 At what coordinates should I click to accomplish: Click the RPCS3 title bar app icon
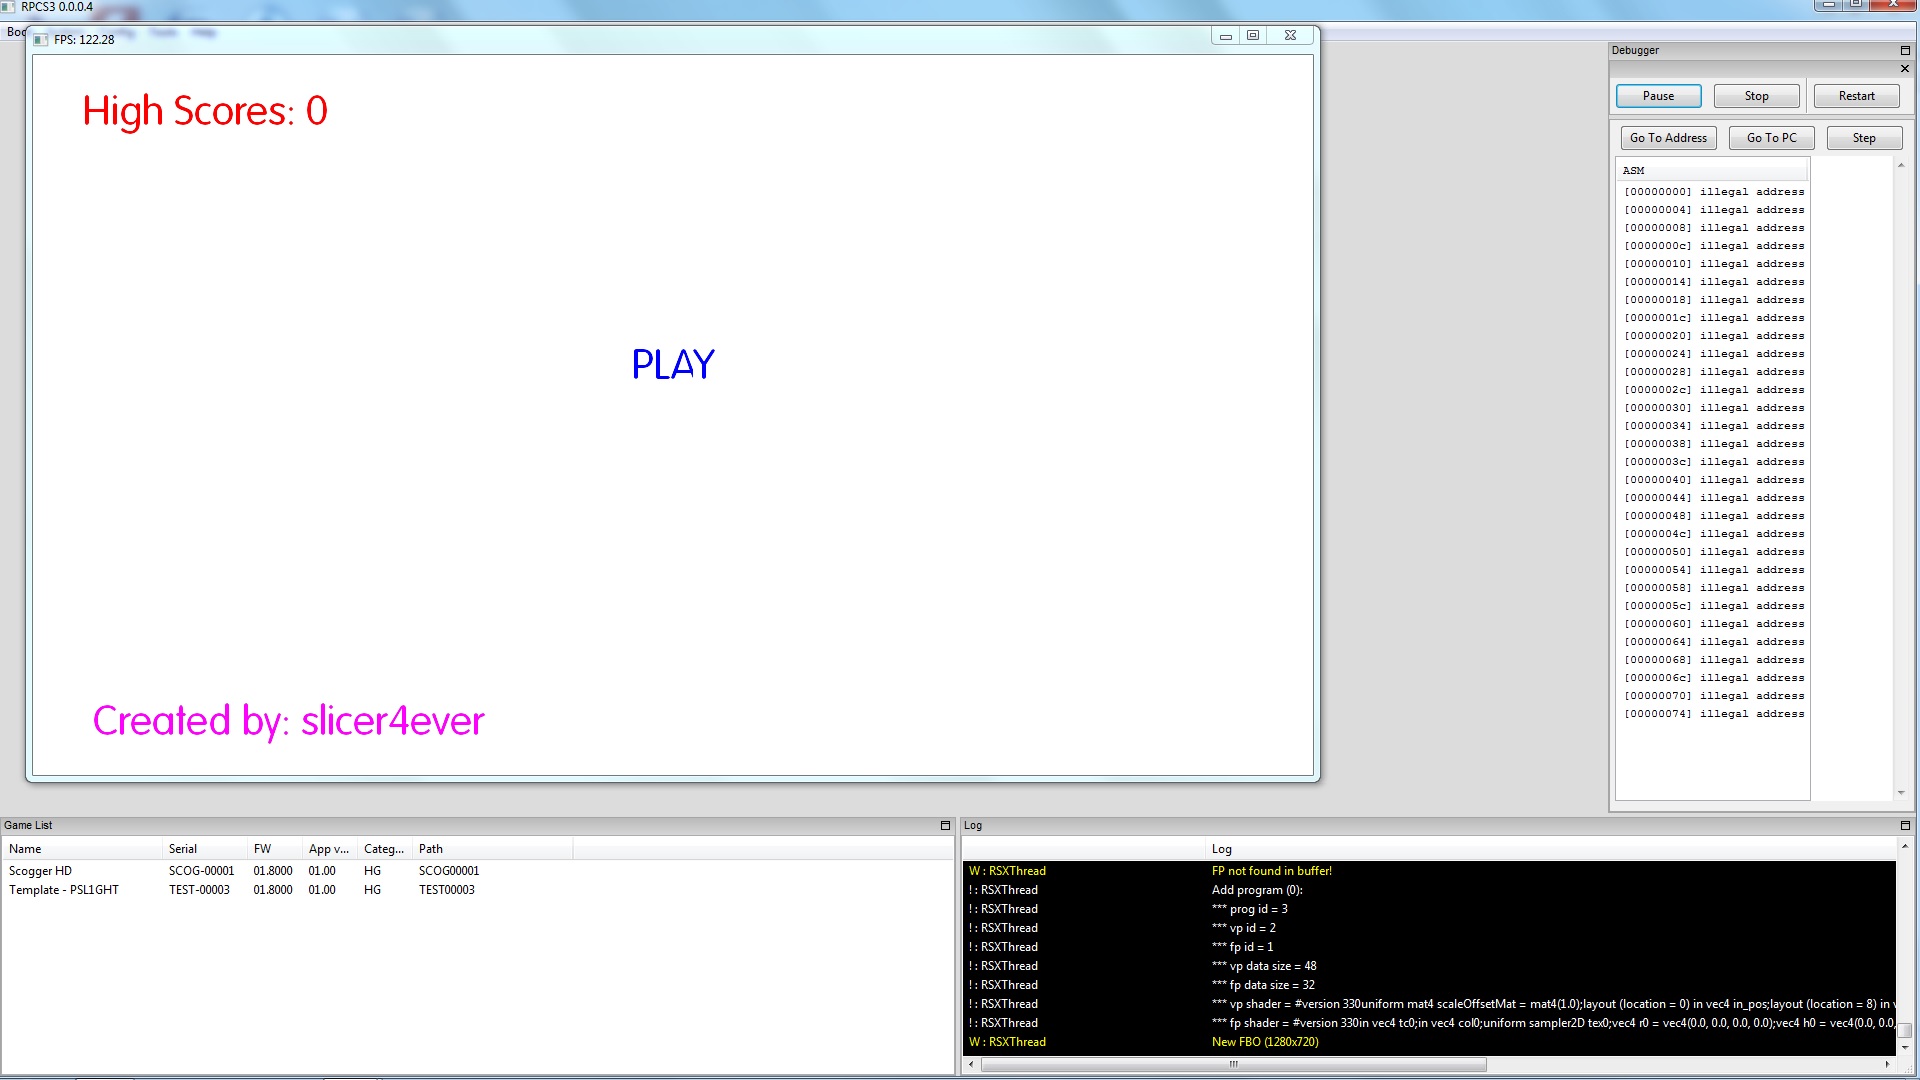[x=8, y=7]
